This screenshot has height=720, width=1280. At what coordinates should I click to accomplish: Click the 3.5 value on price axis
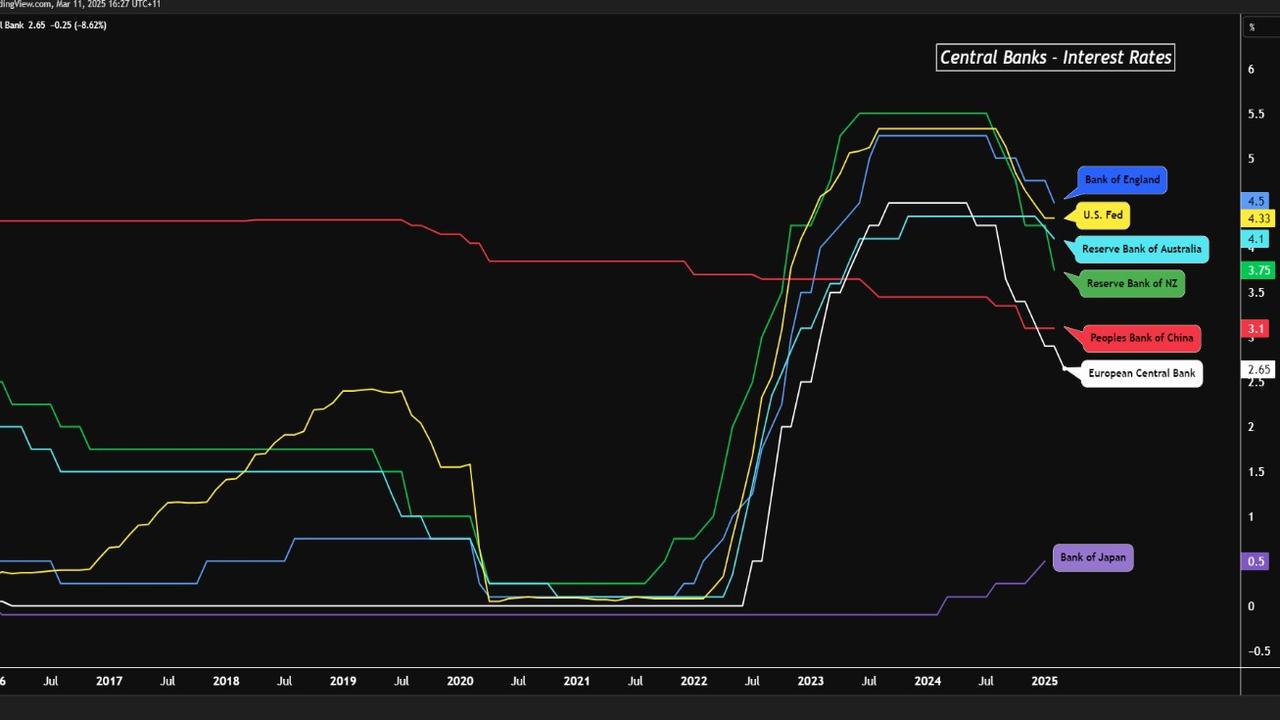(x=1254, y=293)
